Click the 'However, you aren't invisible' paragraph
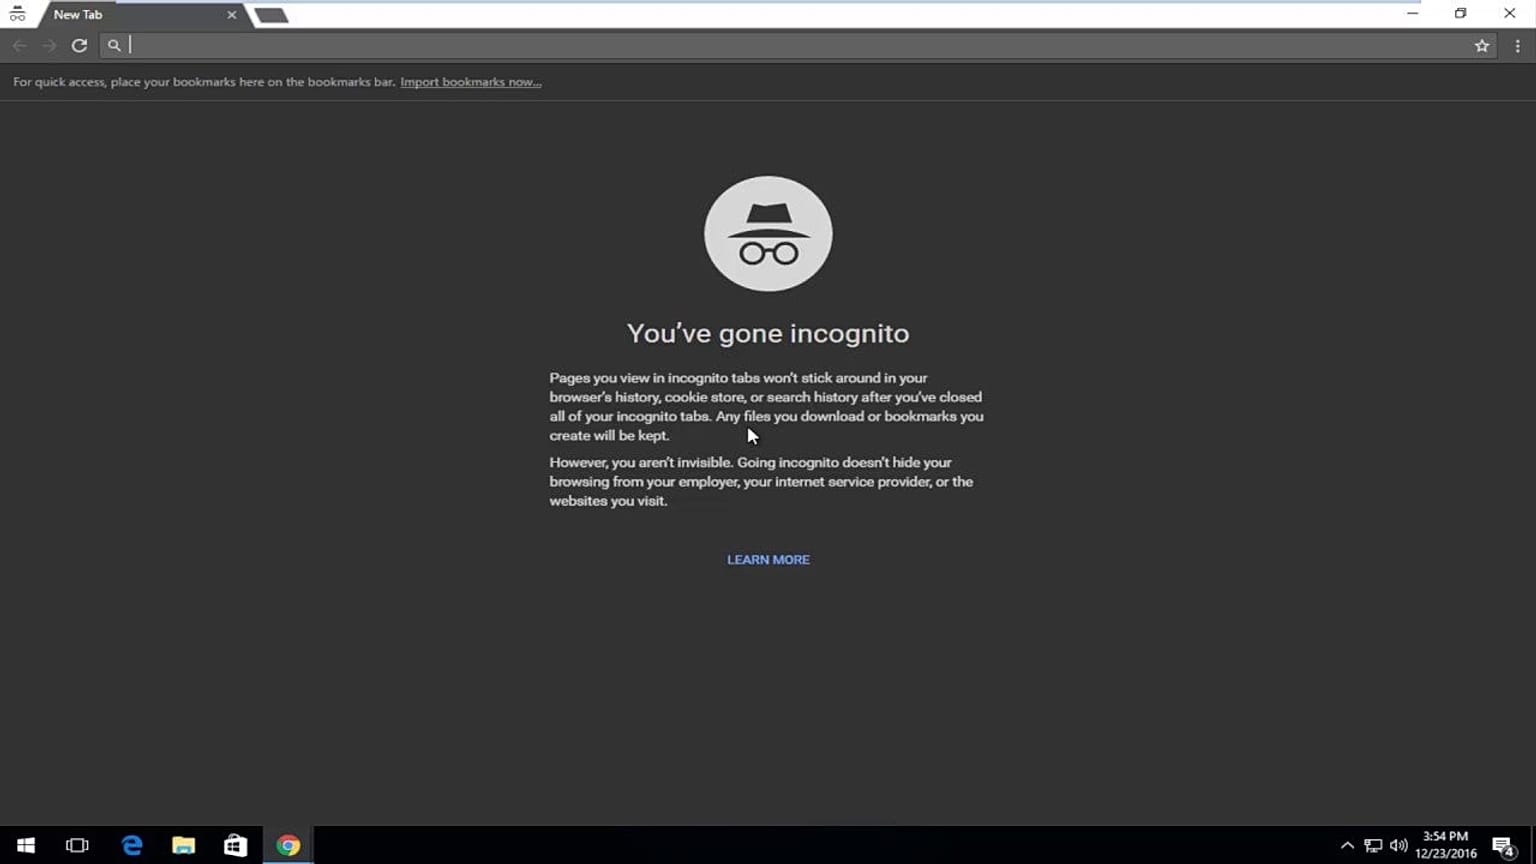Image resolution: width=1536 pixels, height=864 pixels. (761, 482)
